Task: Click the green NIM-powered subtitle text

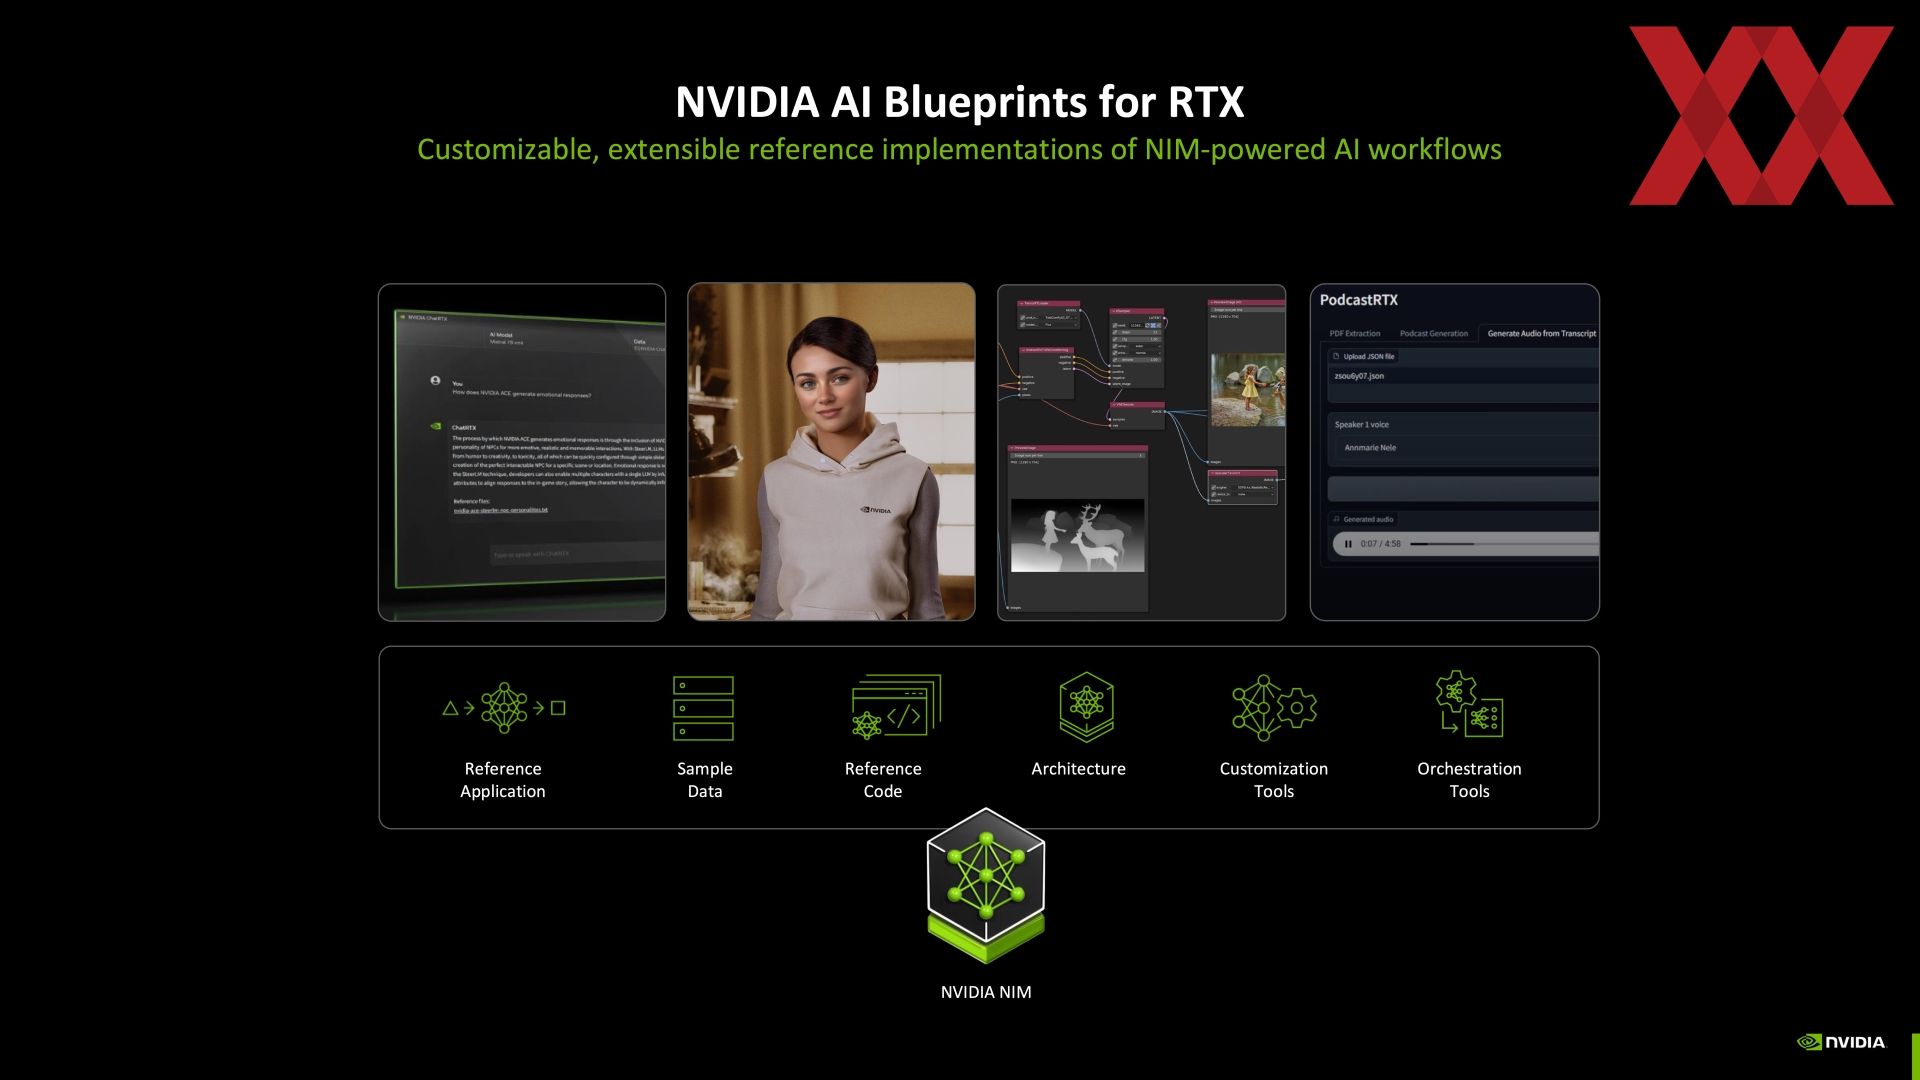Action: coord(959,149)
